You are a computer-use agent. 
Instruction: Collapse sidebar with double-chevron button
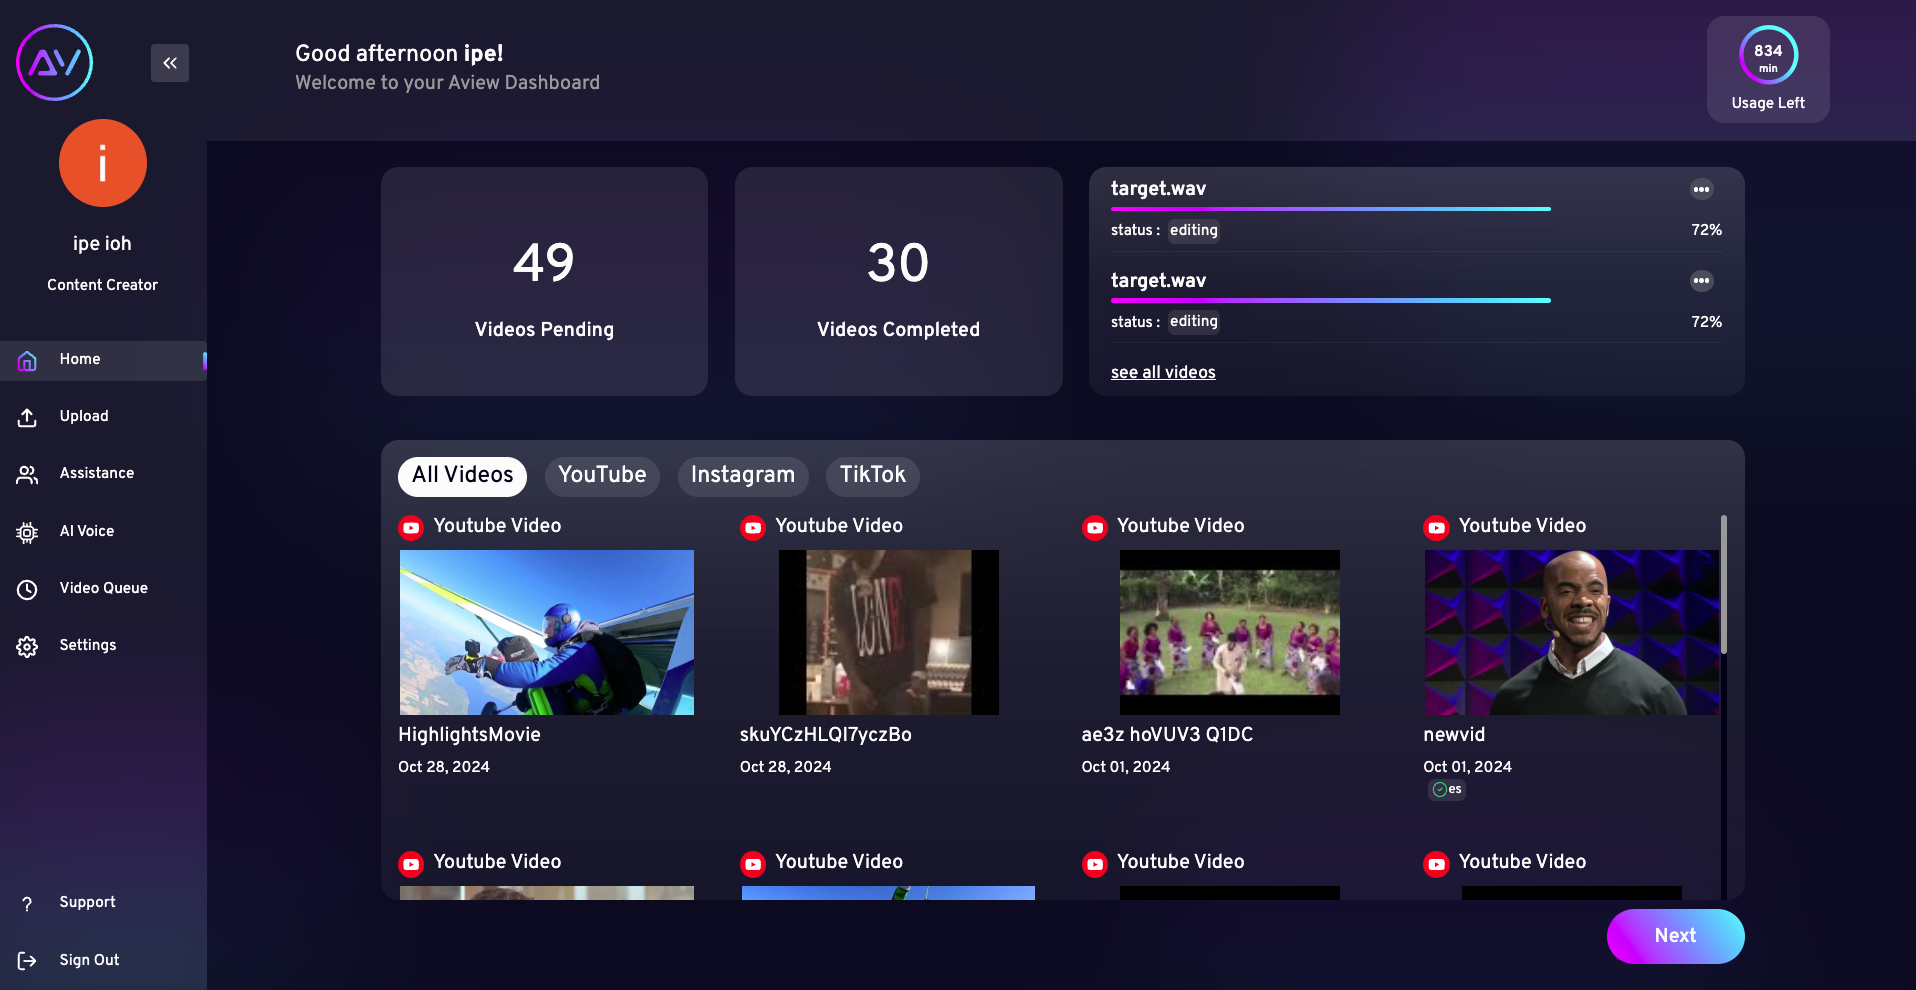click(170, 63)
